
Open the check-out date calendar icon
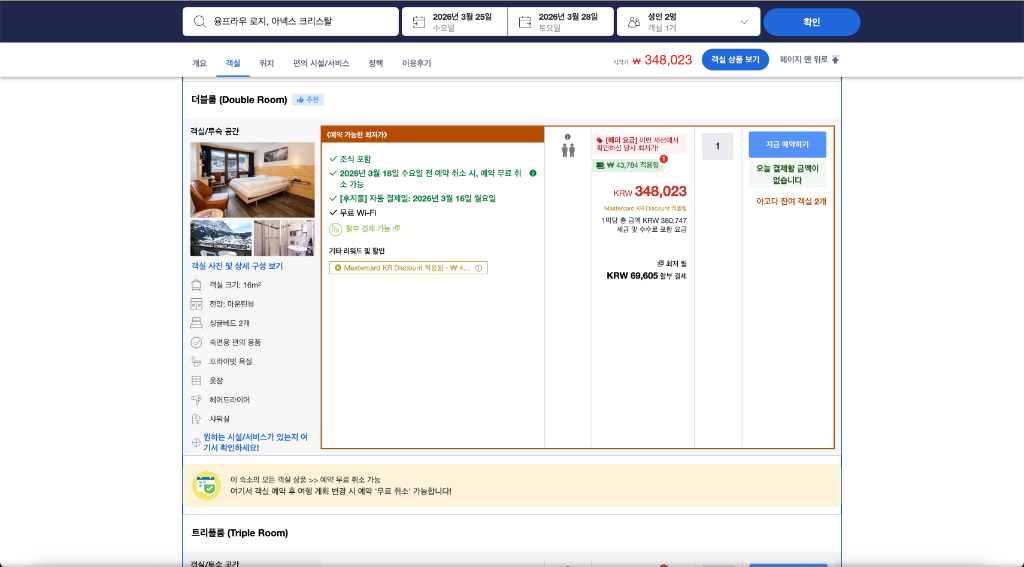pyautogui.click(x=525, y=22)
